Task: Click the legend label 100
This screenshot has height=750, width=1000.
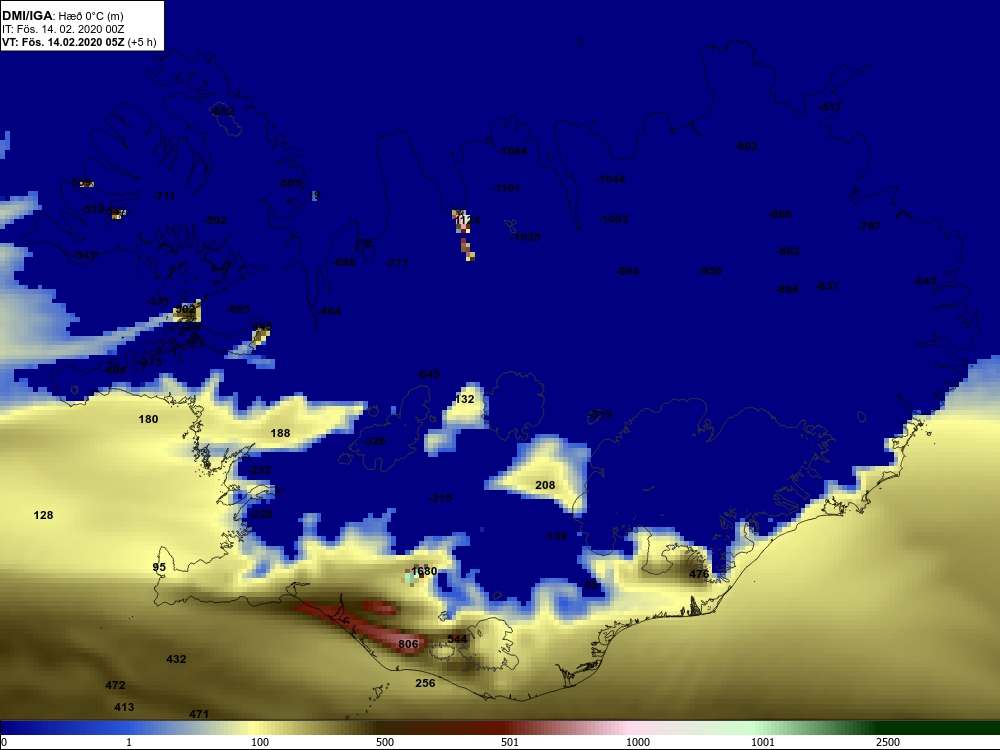Action: coord(260,742)
